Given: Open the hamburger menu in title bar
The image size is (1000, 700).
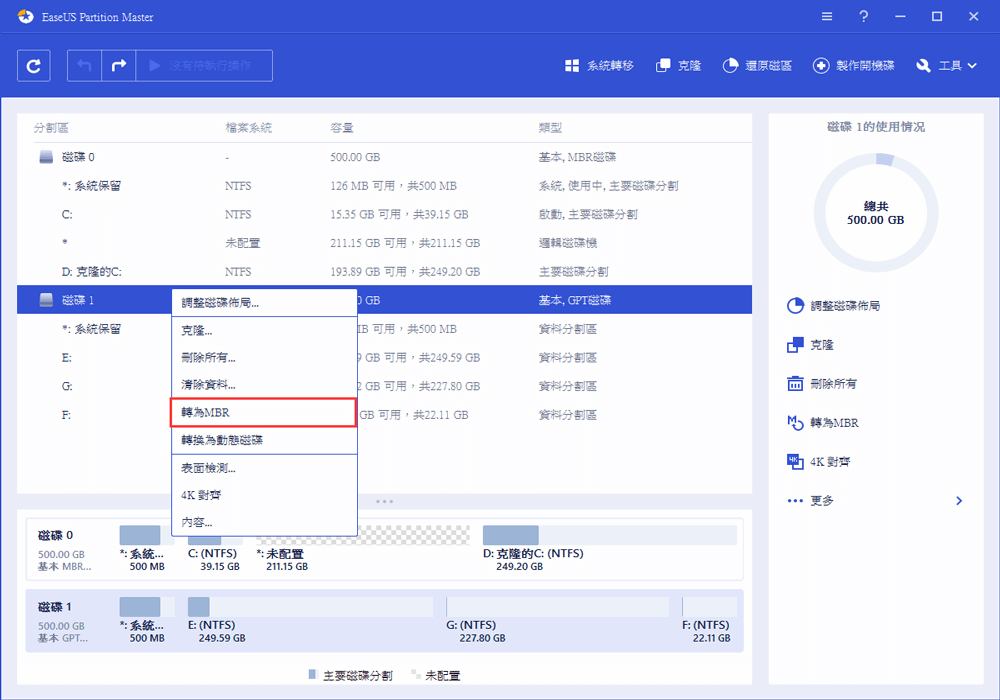Looking at the screenshot, I should point(827,17).
